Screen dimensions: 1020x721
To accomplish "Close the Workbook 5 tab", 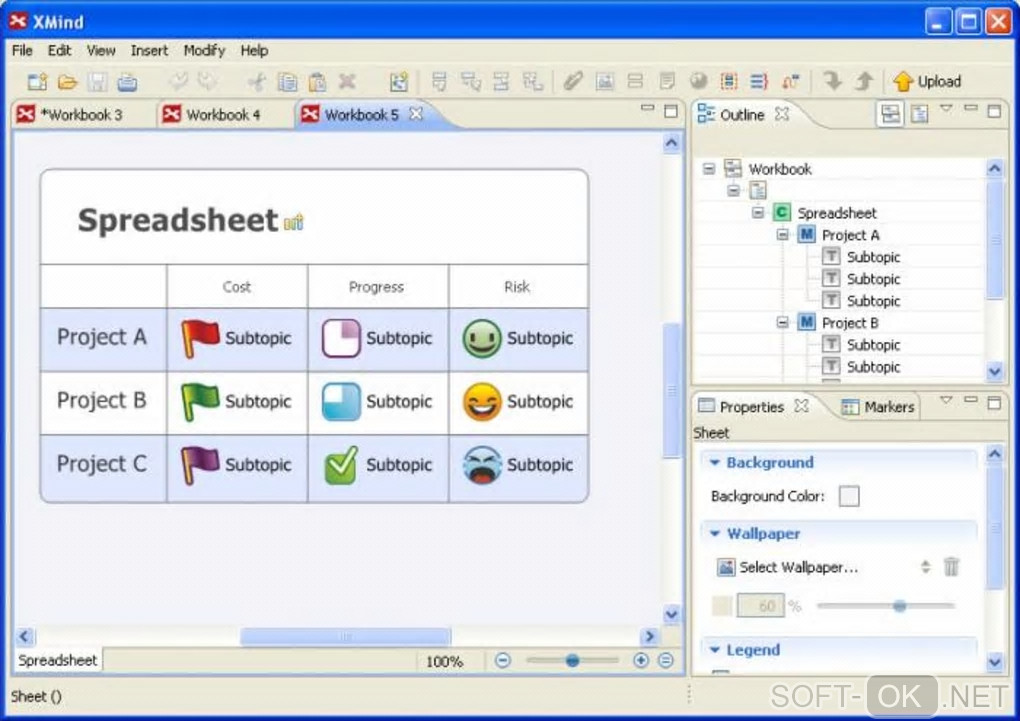I will coord(416,114).
